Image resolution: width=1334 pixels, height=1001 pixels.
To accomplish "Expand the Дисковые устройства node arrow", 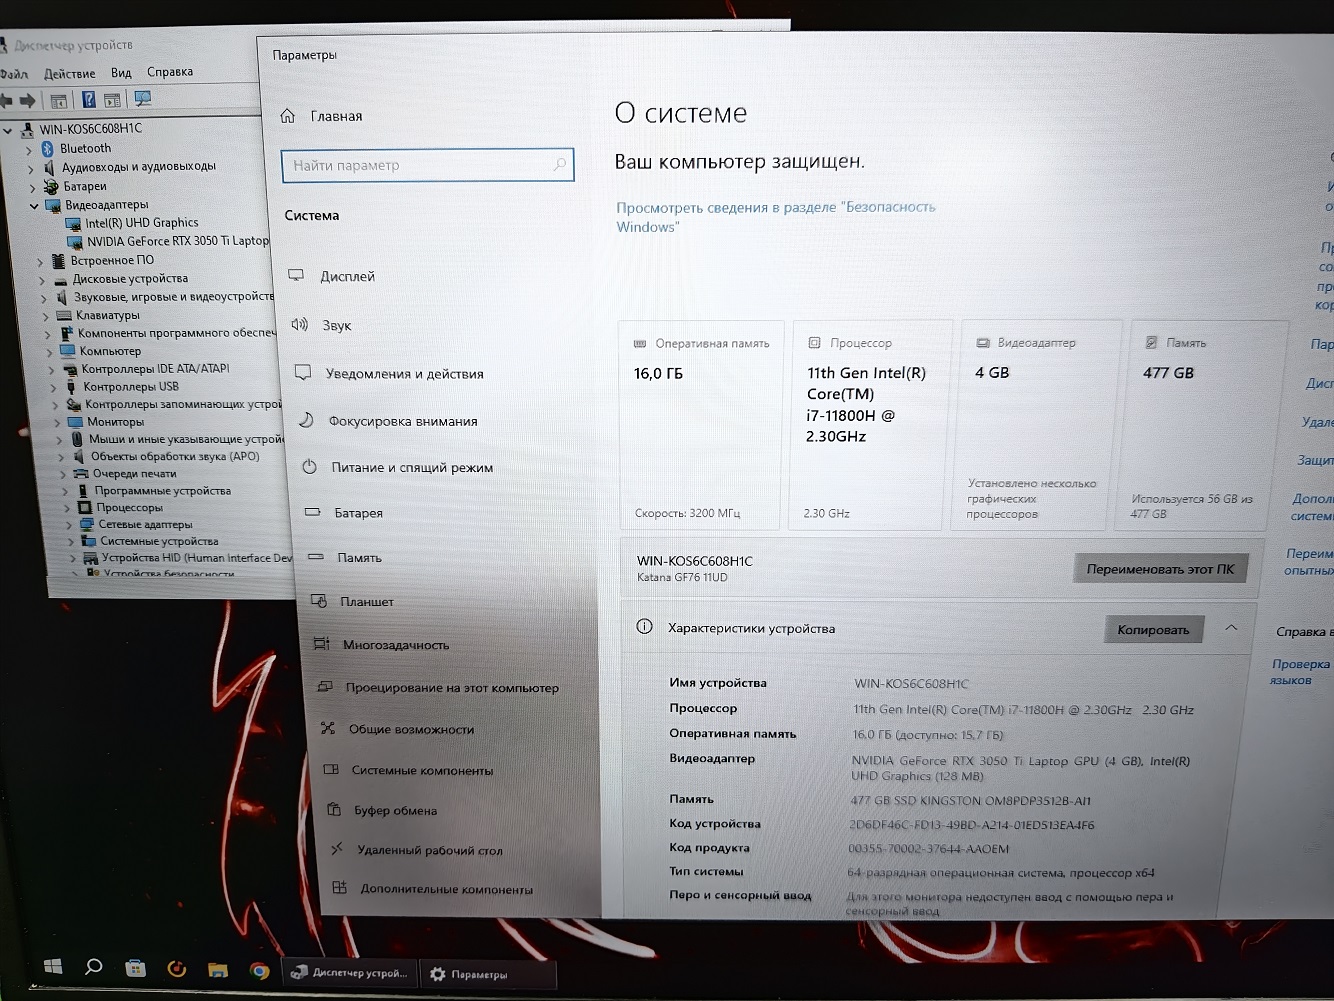I will [42, 280].
